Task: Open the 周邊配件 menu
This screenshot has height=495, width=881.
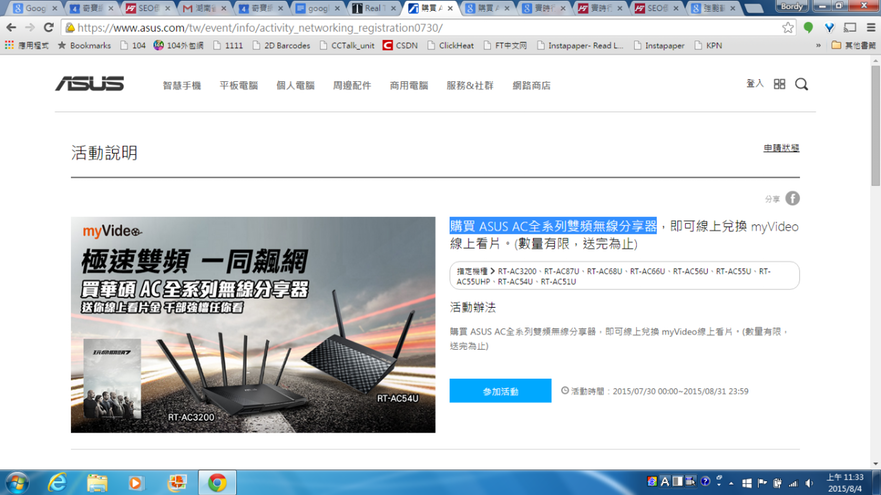Action: point(352,85)
